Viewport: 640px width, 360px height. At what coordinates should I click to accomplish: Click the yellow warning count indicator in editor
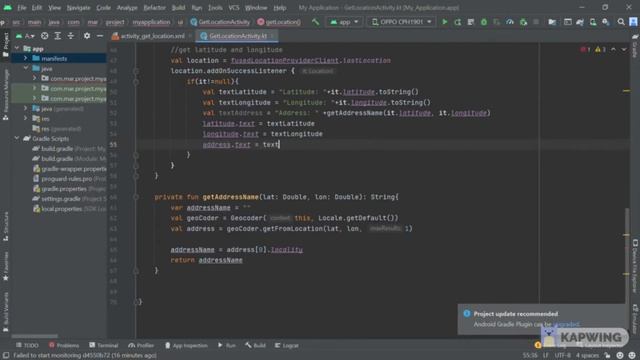[x=600, y=49]
